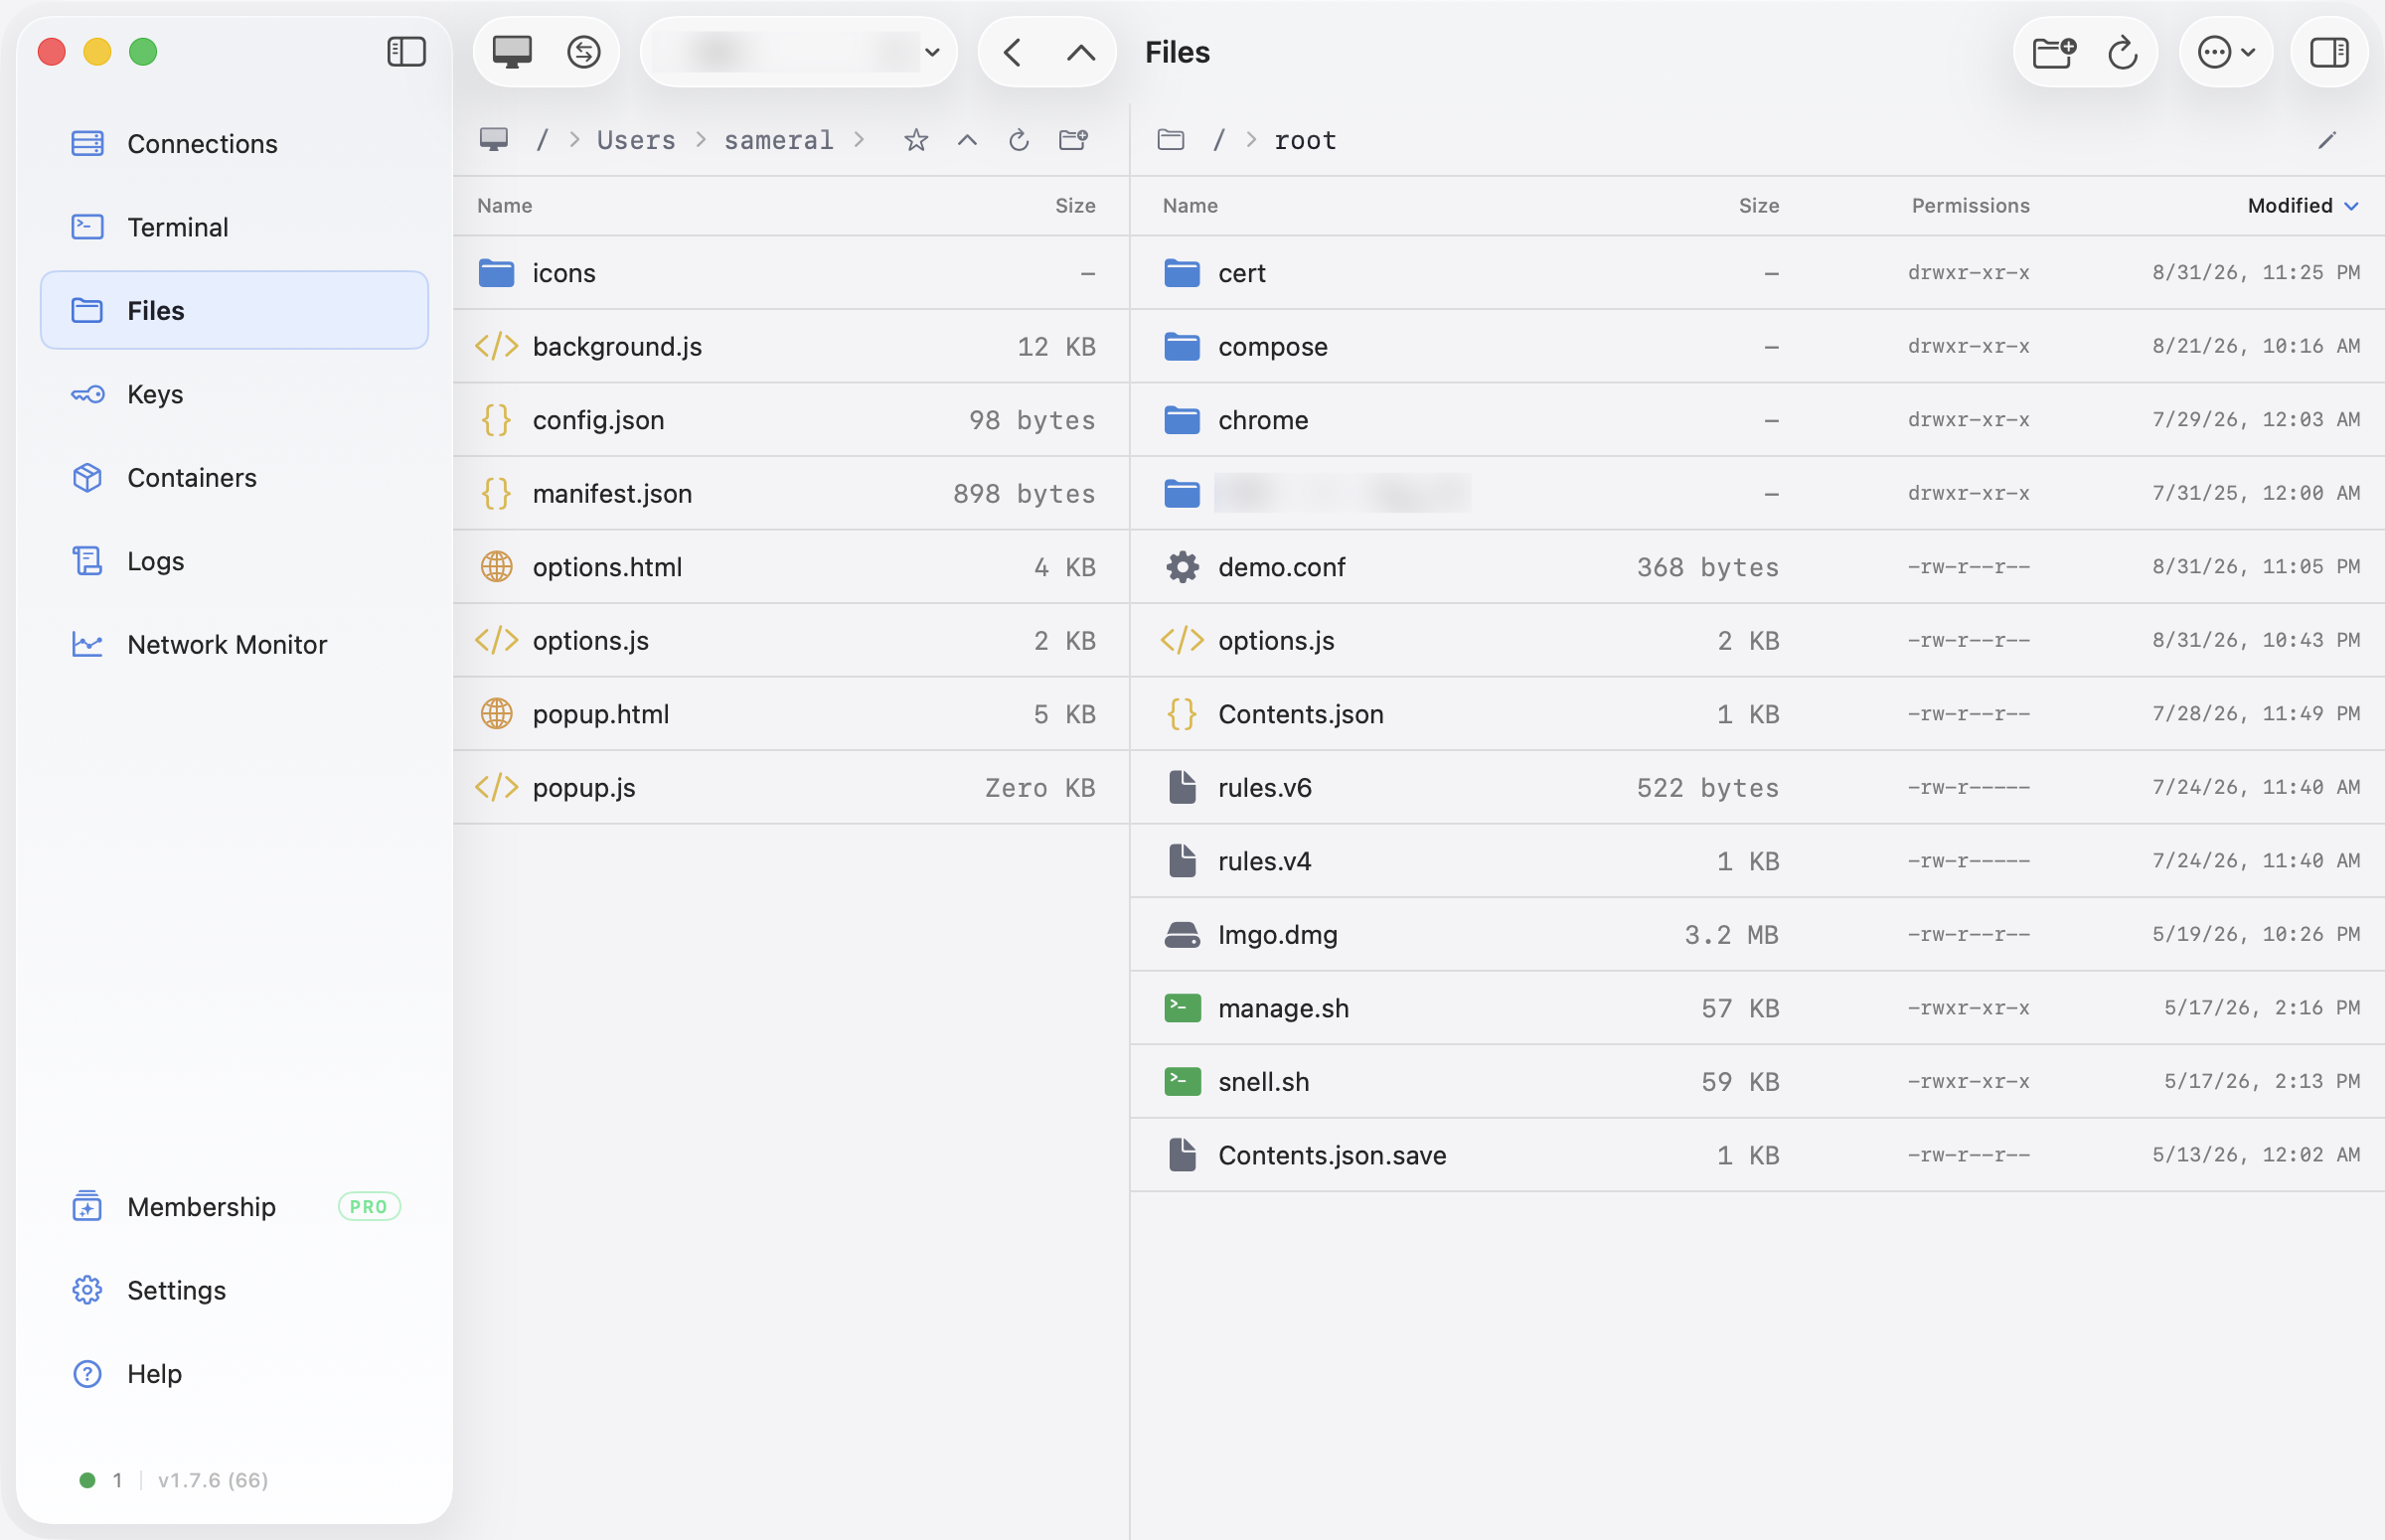Click the Users breadcrumb in local path

(x=636, y=140)
